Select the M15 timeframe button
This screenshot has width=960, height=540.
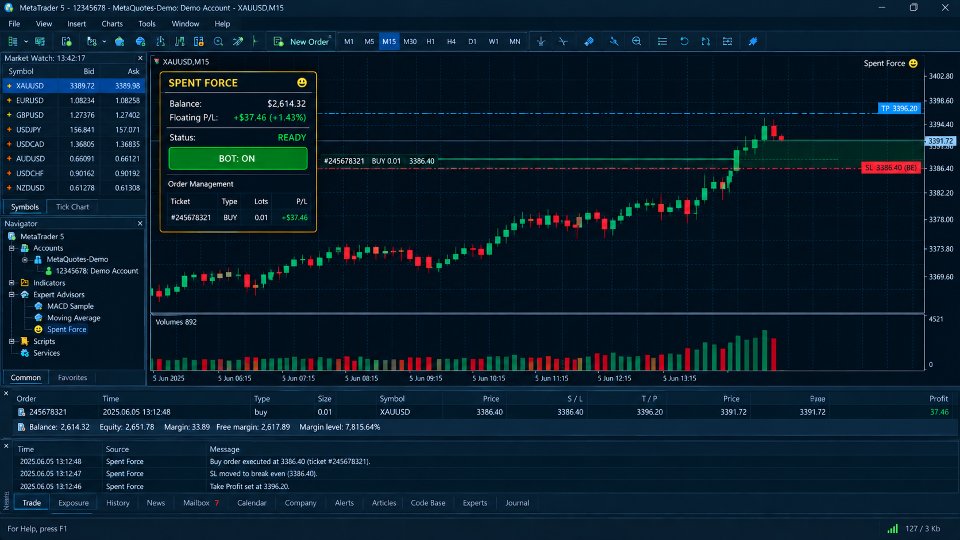(x=389, y=42)
